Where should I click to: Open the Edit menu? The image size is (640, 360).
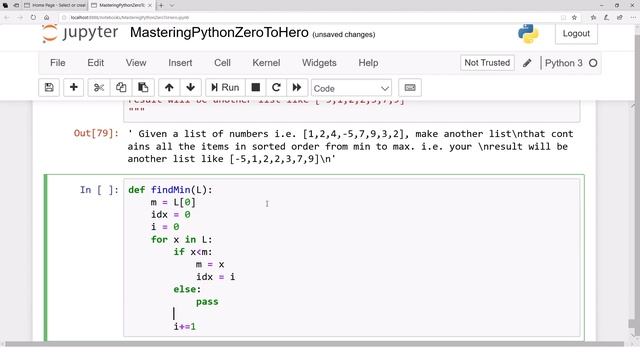[x=96, y=63]
